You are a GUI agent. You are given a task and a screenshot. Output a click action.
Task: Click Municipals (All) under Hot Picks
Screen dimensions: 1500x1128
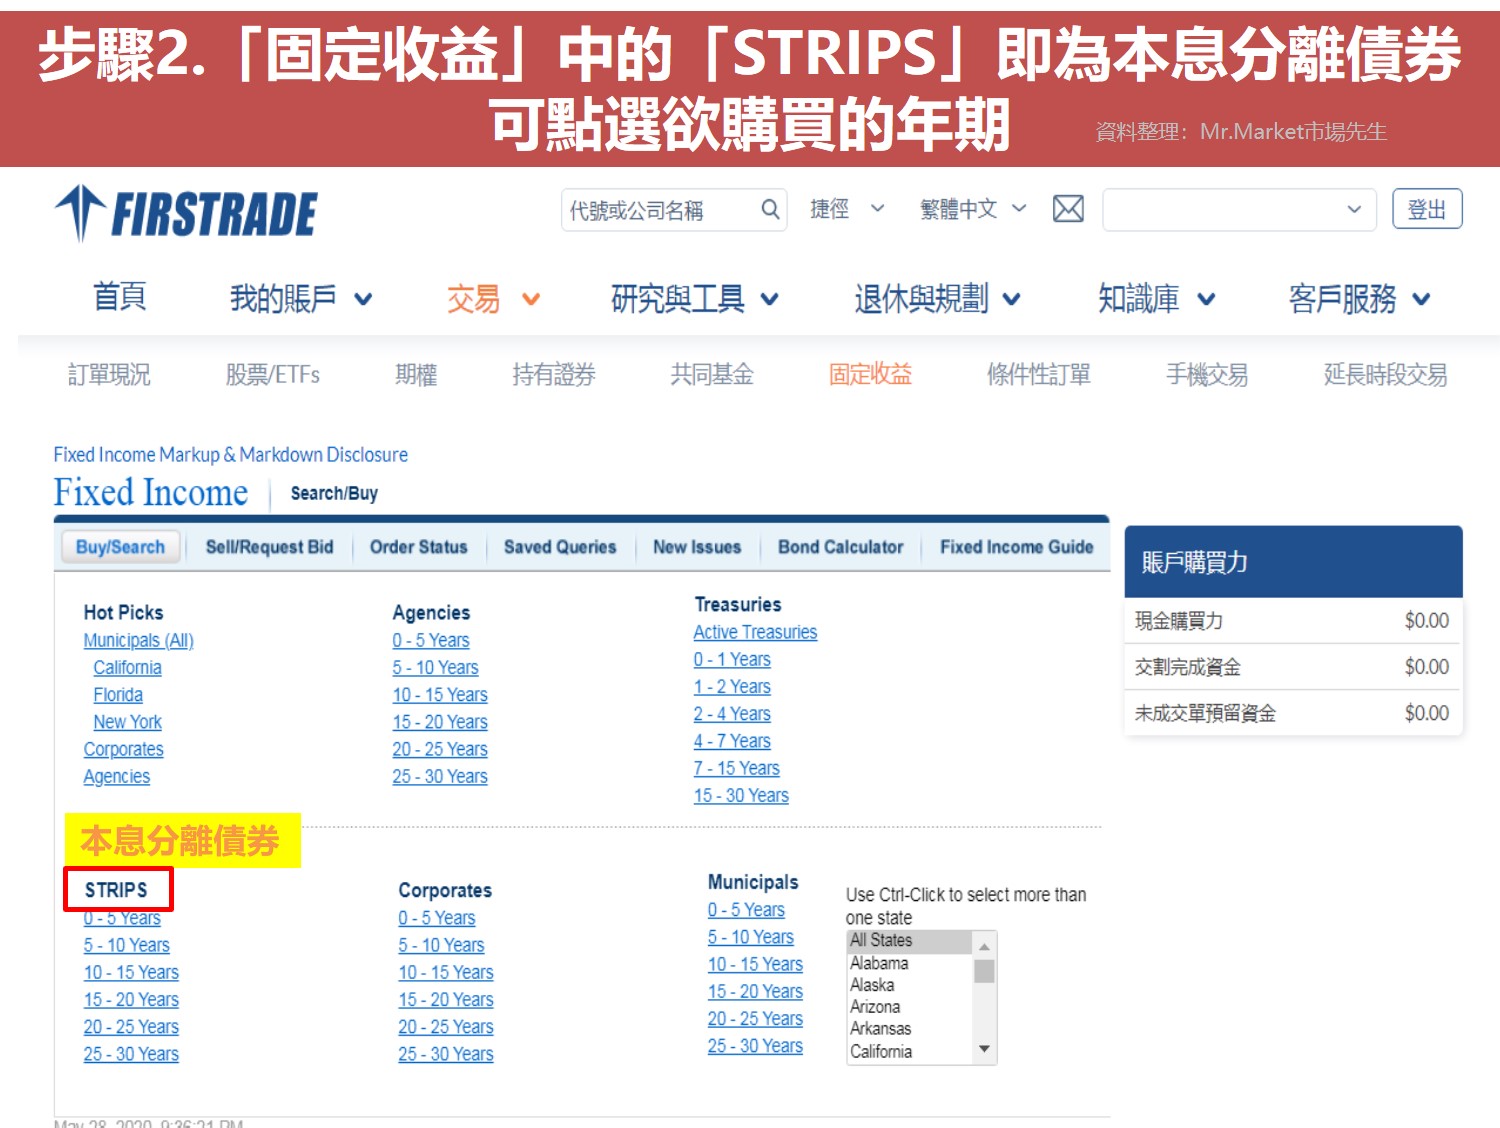138,640
